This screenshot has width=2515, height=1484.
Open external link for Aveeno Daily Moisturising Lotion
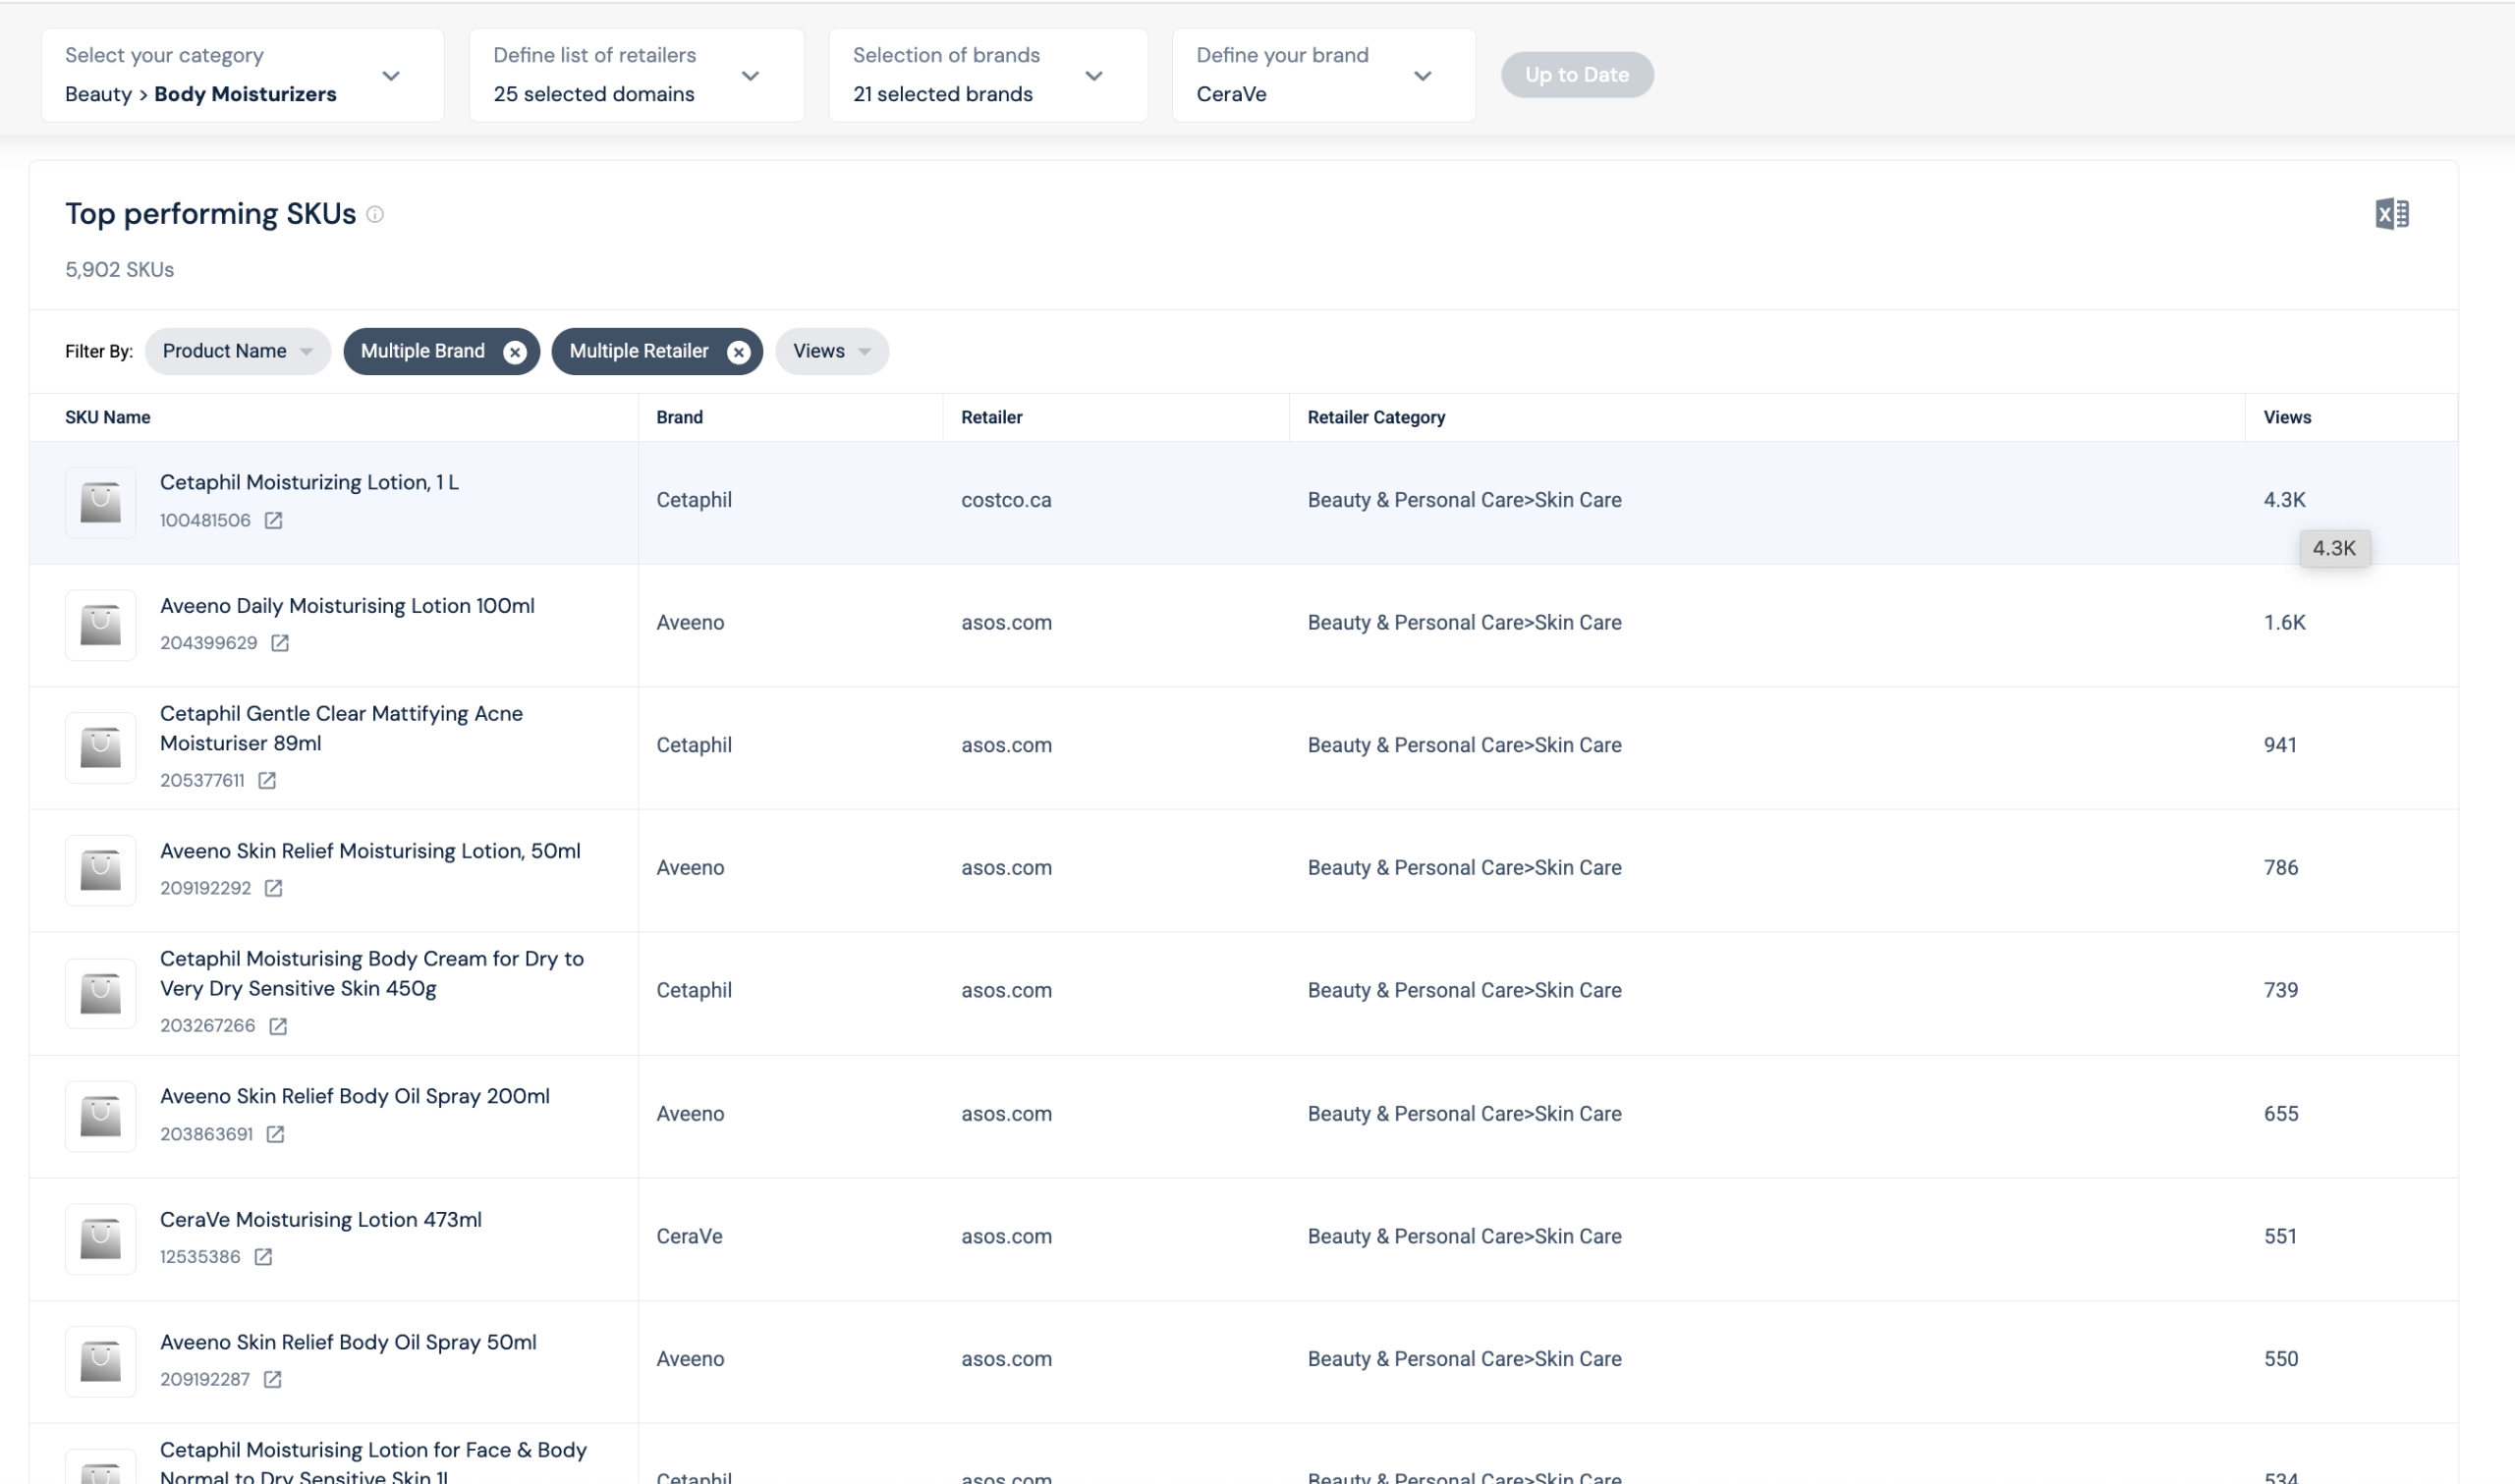tap(280, 643)
